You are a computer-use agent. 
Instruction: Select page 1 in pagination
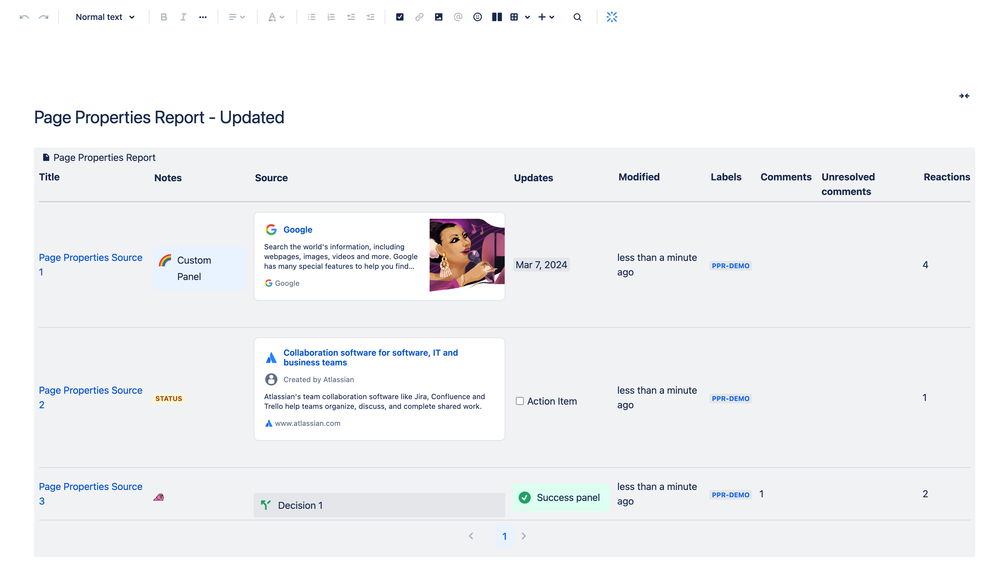tap(504, 537)
